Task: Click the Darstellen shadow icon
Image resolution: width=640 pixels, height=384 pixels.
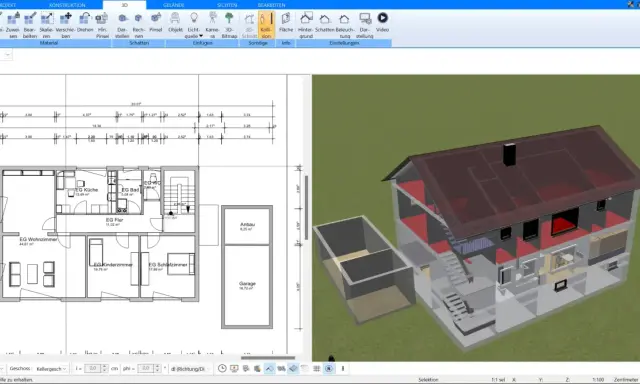Action: pyautogui.click(x=122, y=25)
